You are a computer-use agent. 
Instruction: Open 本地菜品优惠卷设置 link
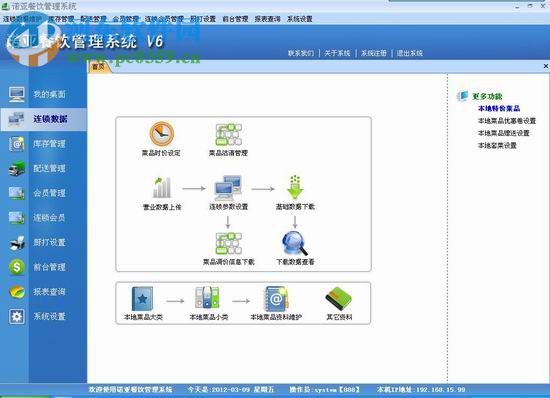click(507, 121)
